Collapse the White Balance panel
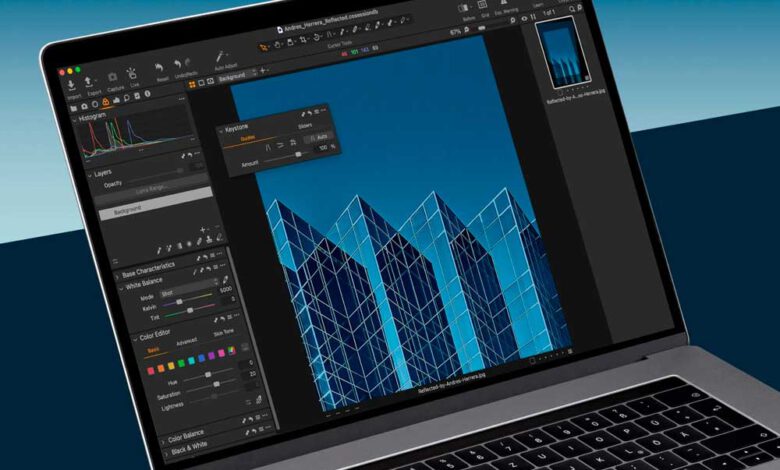This screenshot has width=780, height=470. point(121,288)
